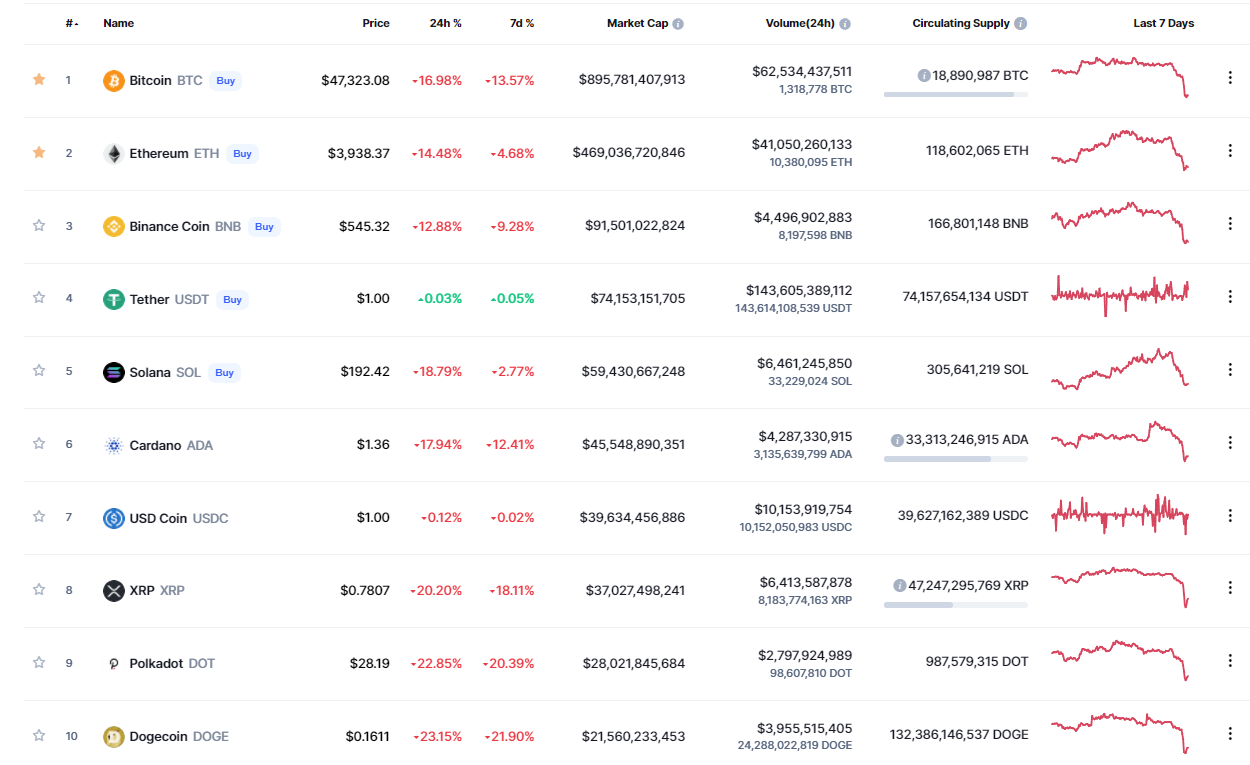
Task: Click the Cardano logo icon
Action: 114,445
